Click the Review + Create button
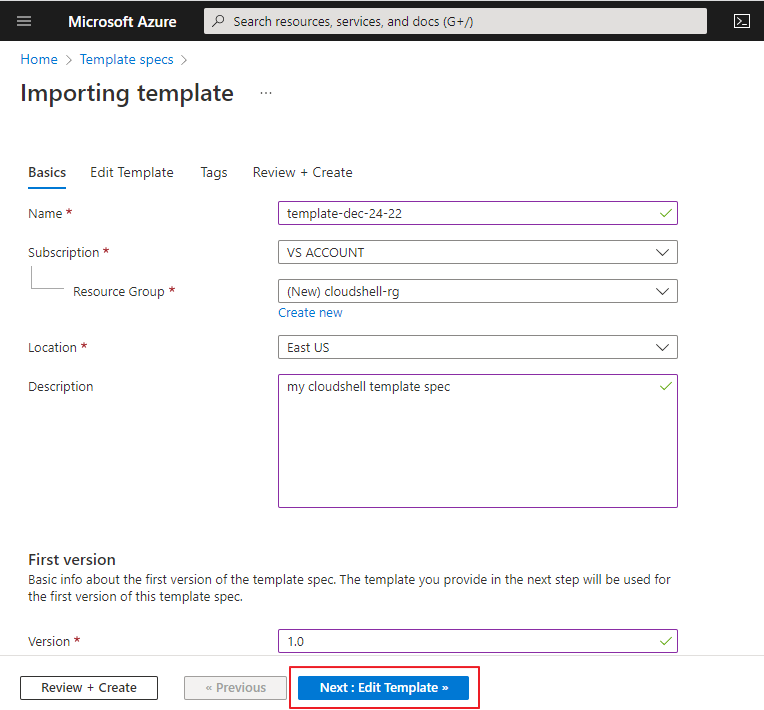The width and height of the screenshot is (764, 710). tap(89, 688)
